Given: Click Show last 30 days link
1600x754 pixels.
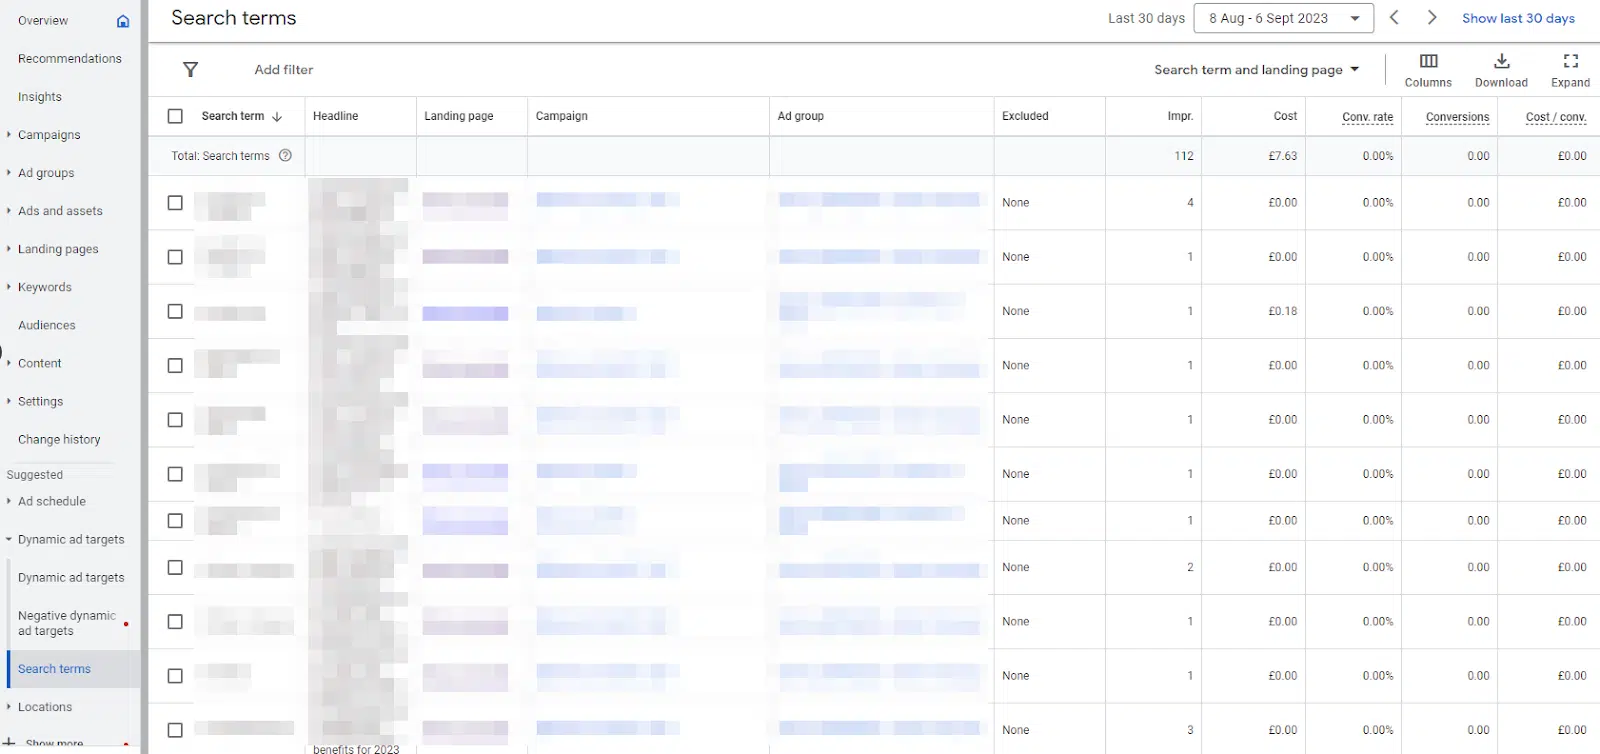Looking at the screenshot, I should tap(1518, 18).
